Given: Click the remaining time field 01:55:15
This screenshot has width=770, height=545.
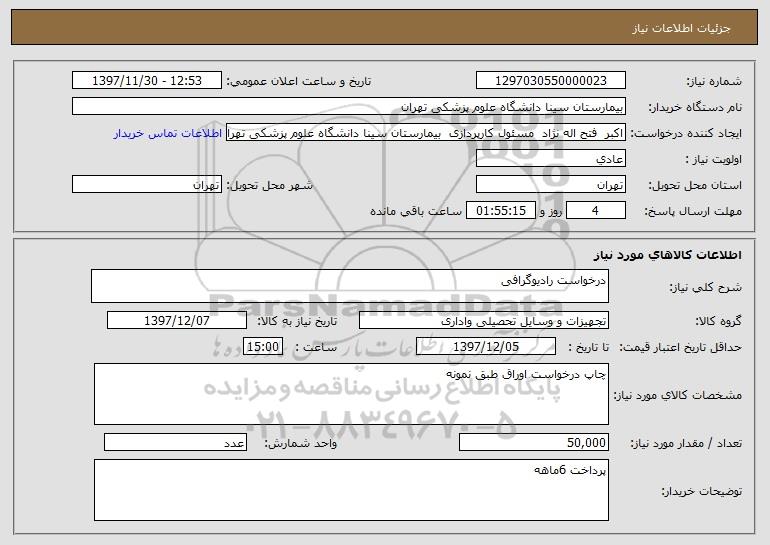Looking at the screenshot, I should pos(500,211).
